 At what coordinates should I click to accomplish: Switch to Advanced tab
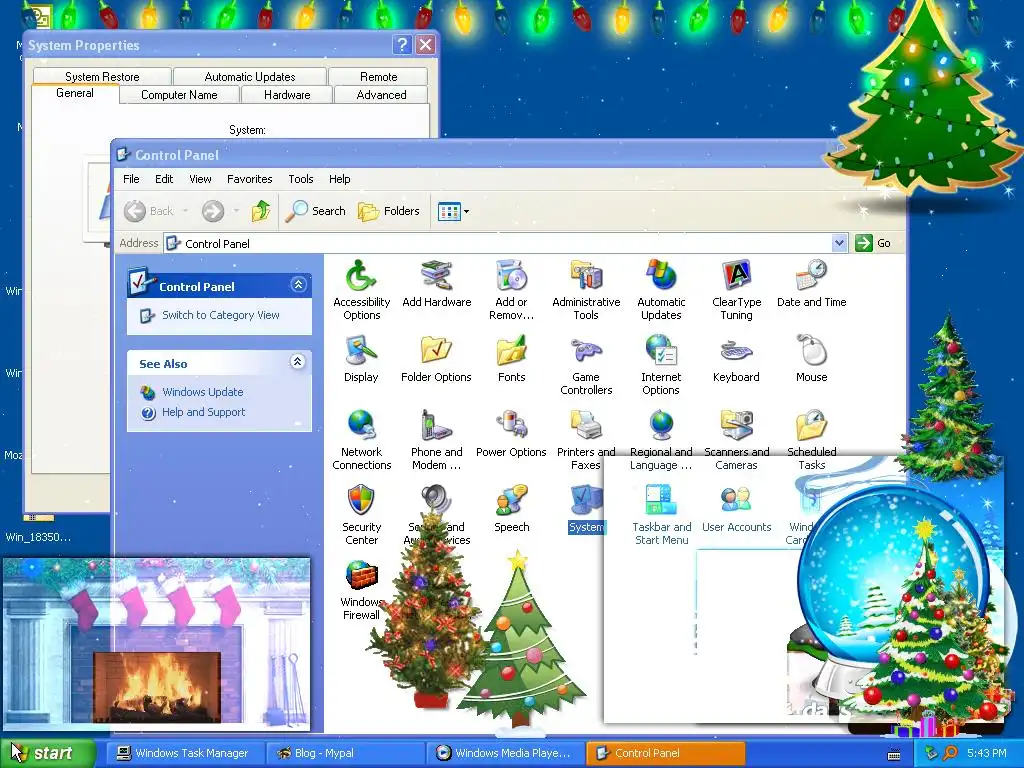click(381, 95)
